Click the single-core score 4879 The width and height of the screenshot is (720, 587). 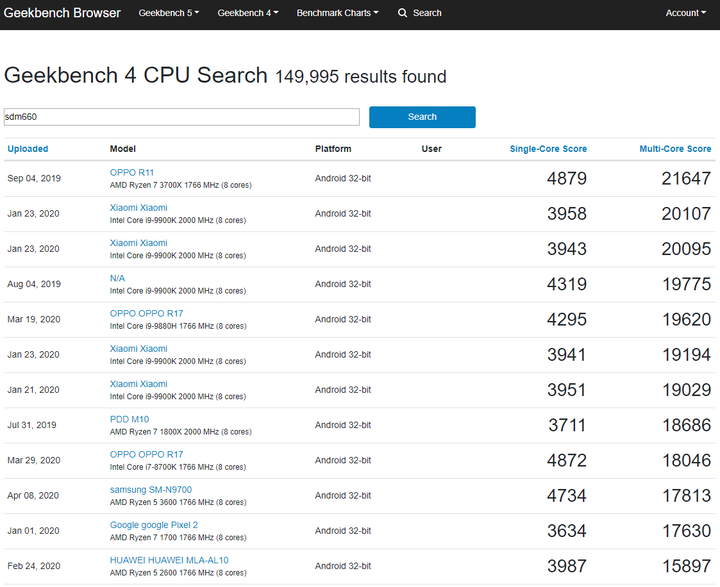567,179
